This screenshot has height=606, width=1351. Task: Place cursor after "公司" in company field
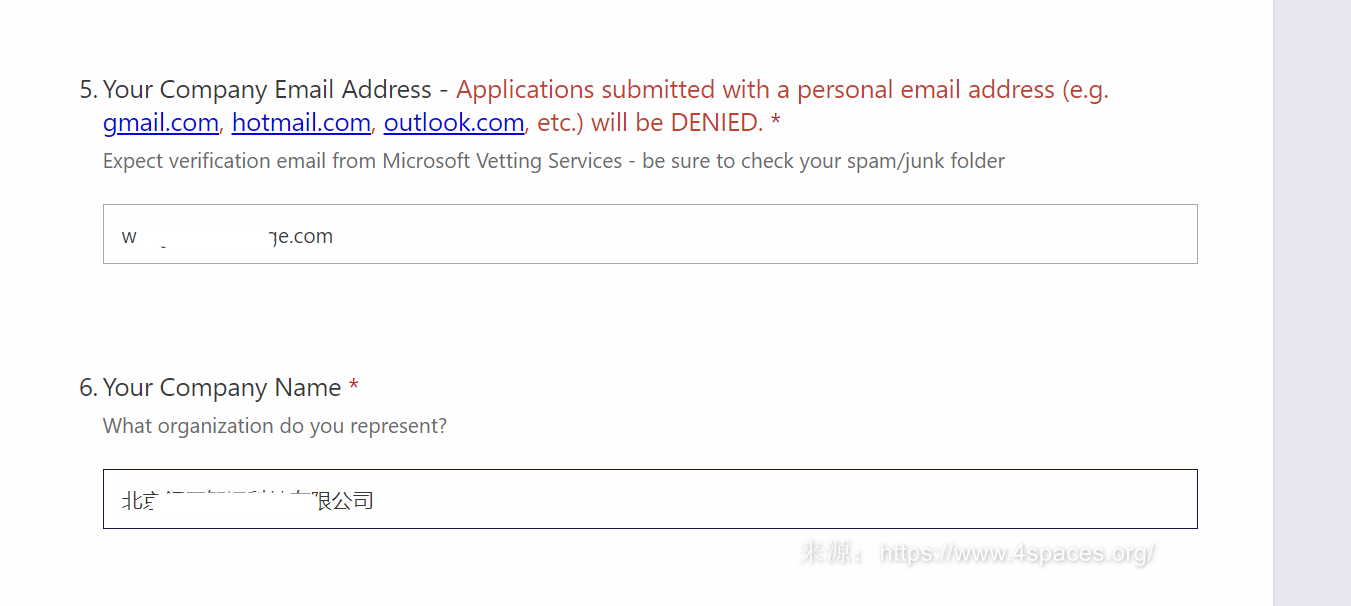point(374,500)
